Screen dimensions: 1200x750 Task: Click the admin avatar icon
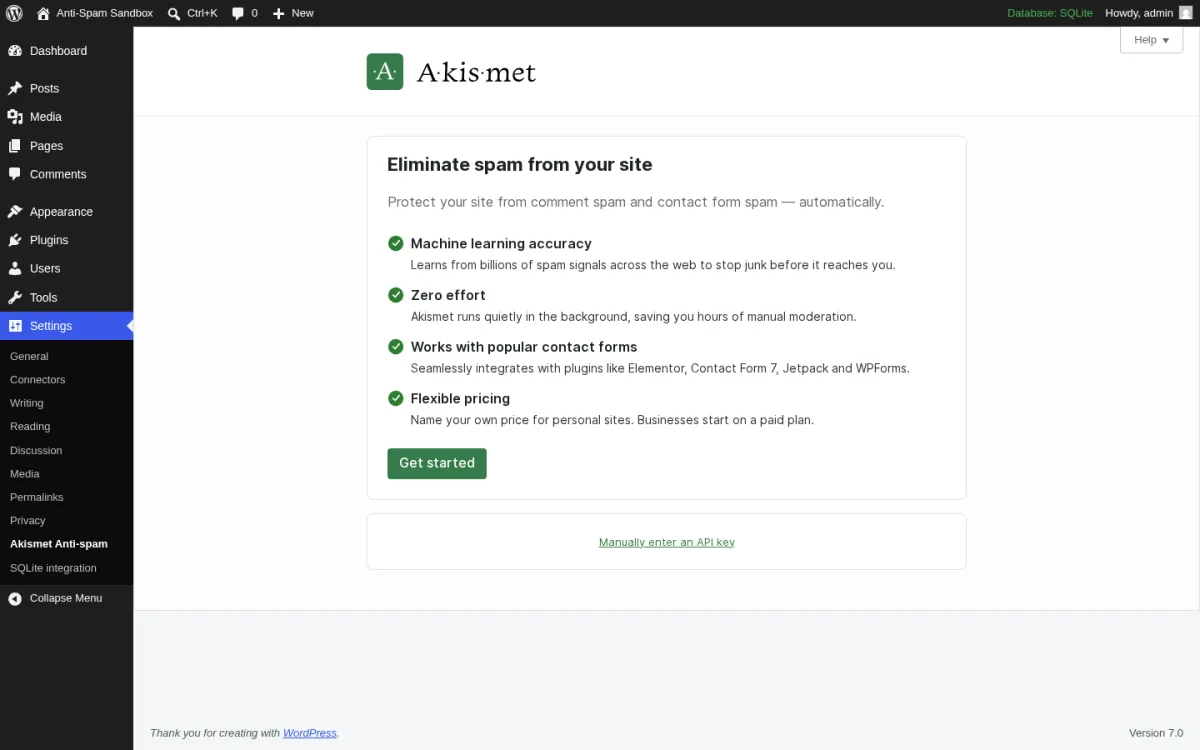(1186, 13)
